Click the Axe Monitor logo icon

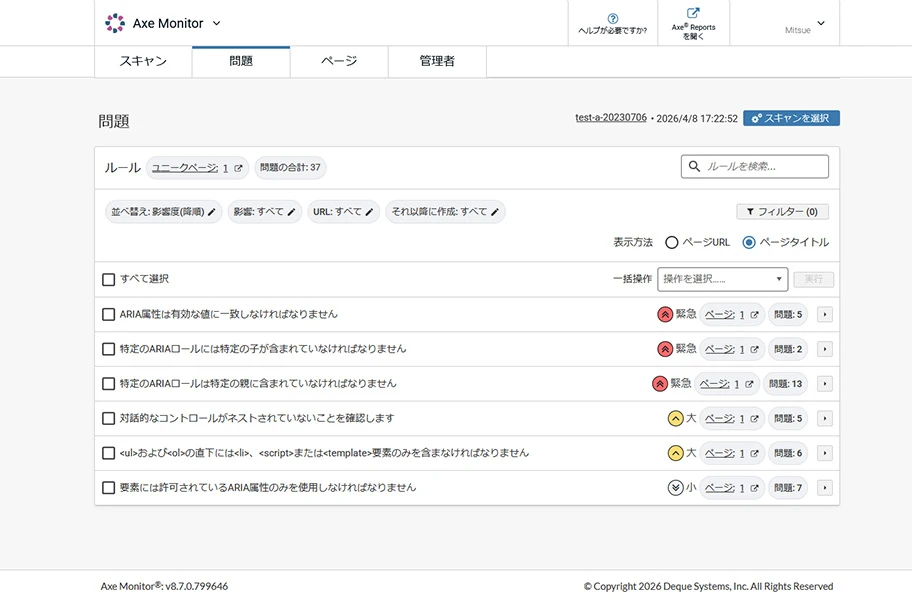click(115, 23)
